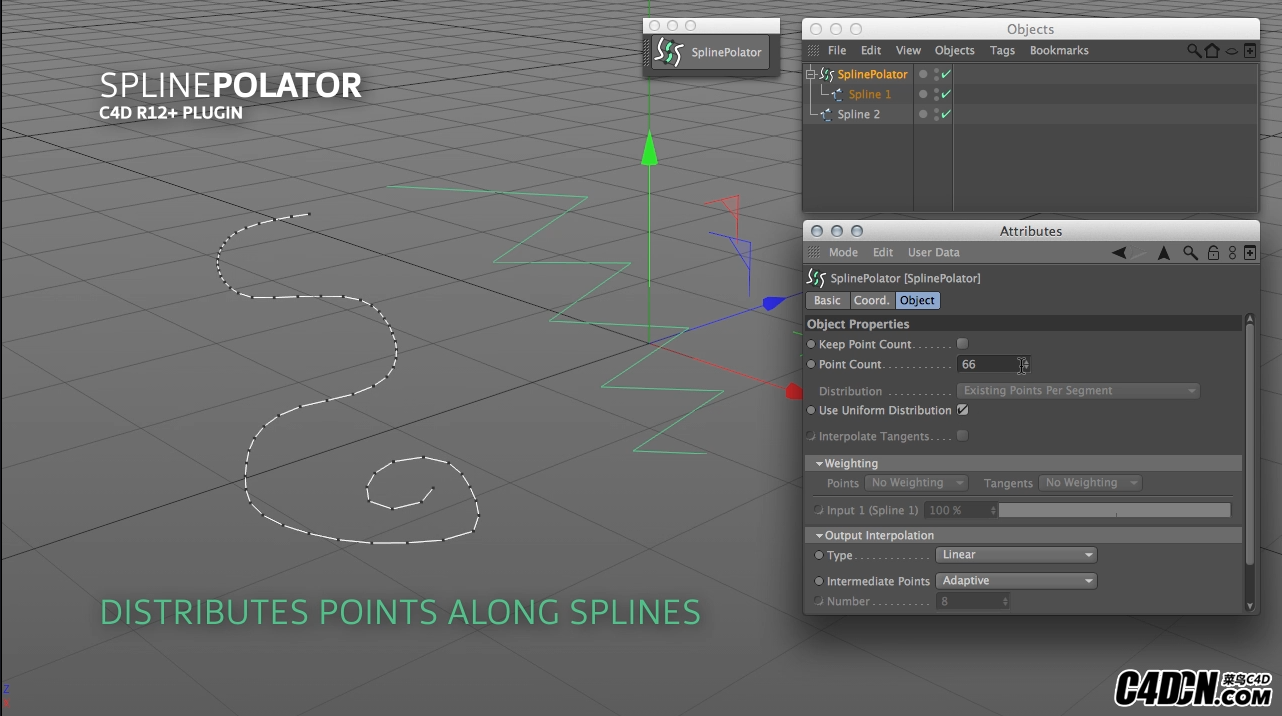The height and width of the screenshot is (716, 1282).
Task: Toggle the Spline 2 green enable checkmark
Action: click(x=945, y=114)
